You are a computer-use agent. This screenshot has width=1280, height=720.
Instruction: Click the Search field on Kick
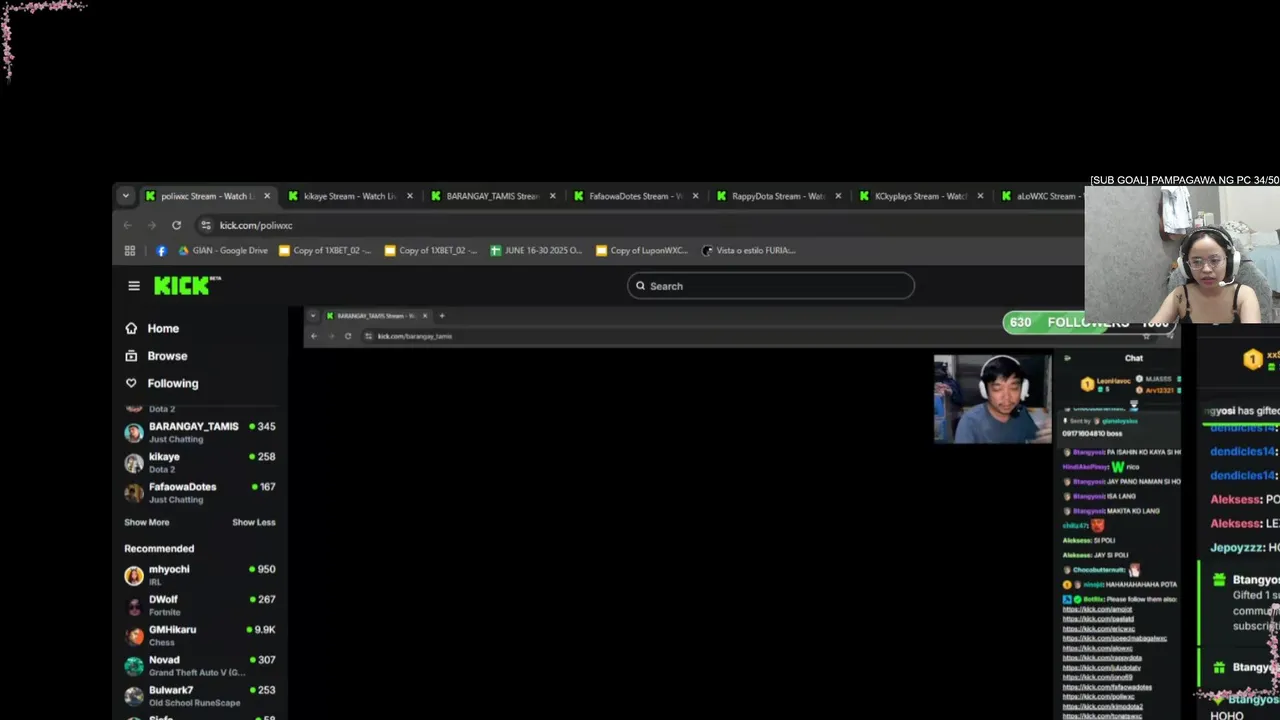[771, 286]
